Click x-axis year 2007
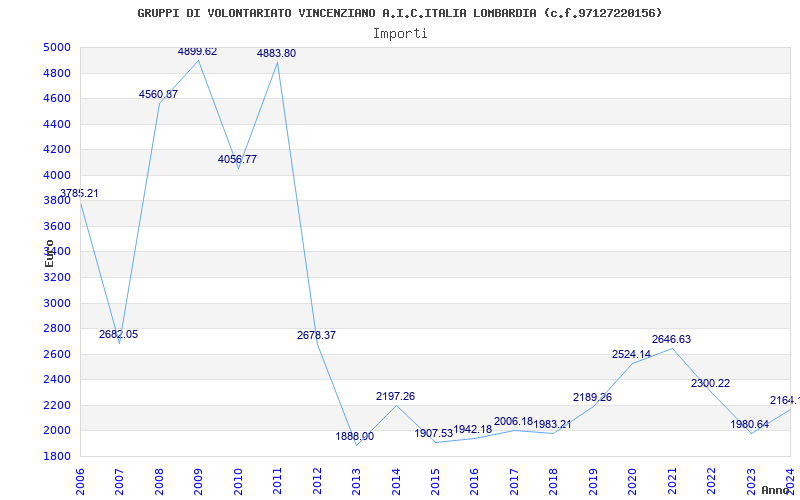 (119, 481)
